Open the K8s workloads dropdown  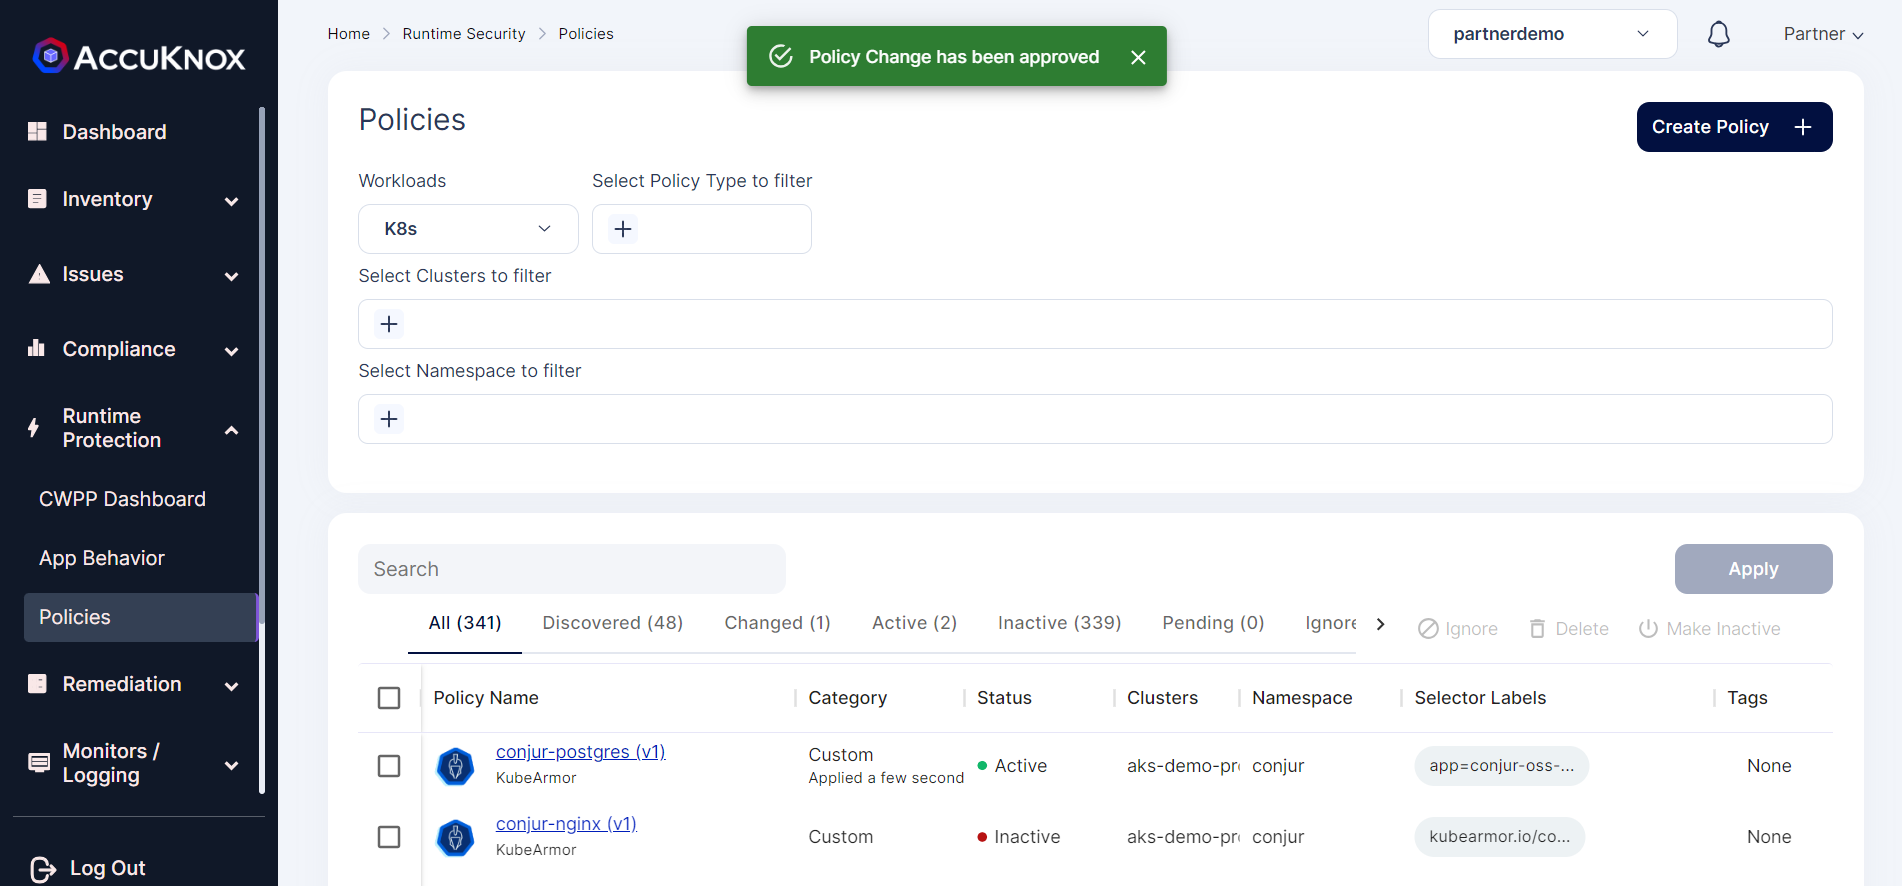[x=468, y=229]
